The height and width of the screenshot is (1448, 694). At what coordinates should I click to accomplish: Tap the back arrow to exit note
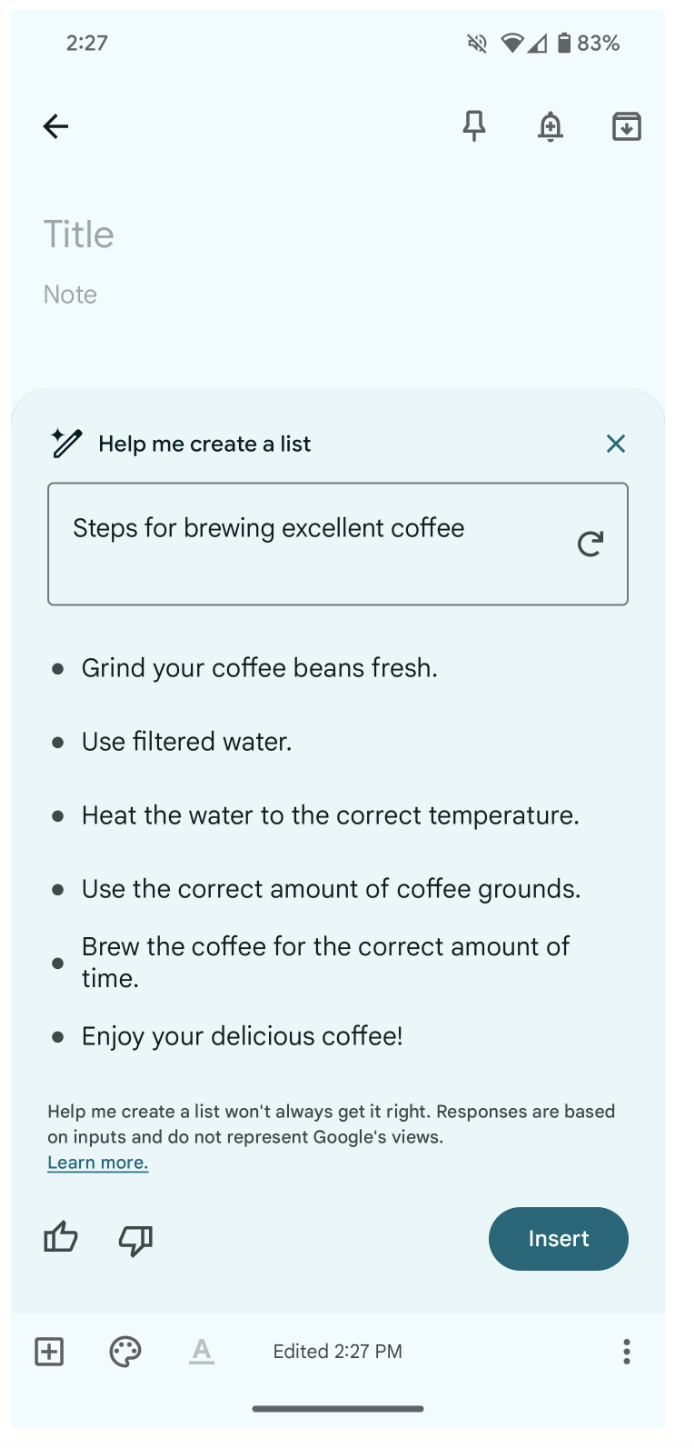56,126
